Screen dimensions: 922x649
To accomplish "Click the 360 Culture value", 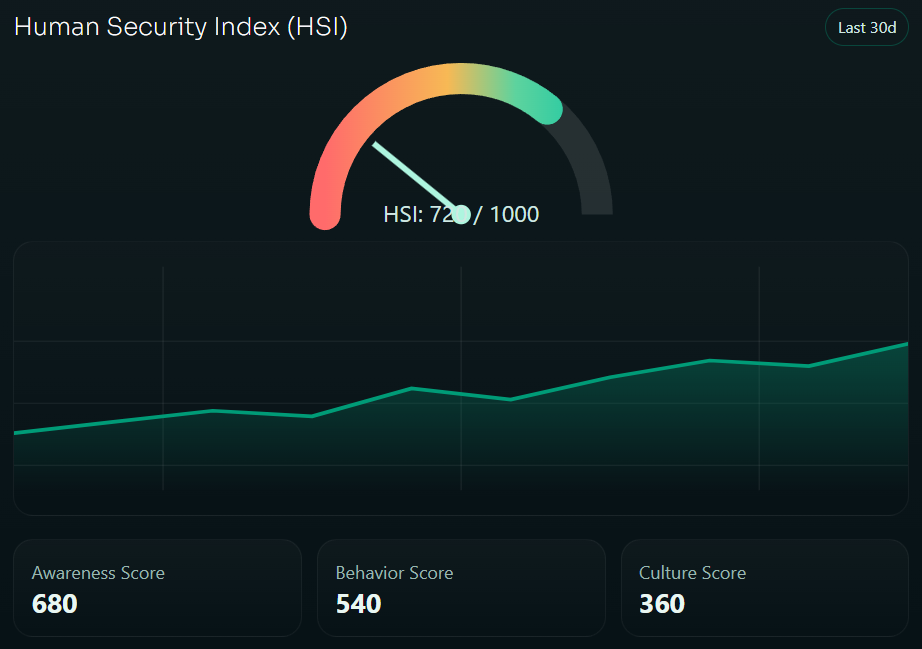I will point(662,604).
